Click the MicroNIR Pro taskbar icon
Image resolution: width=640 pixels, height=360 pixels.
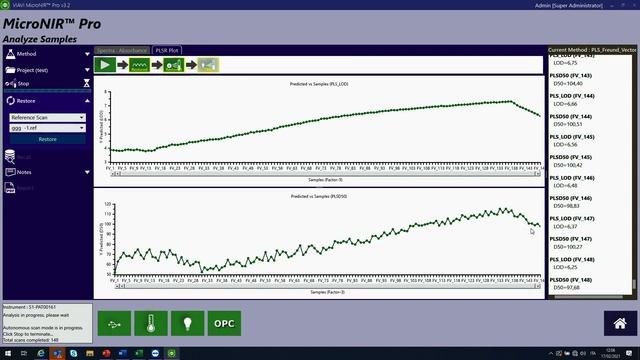pos(171,353)
